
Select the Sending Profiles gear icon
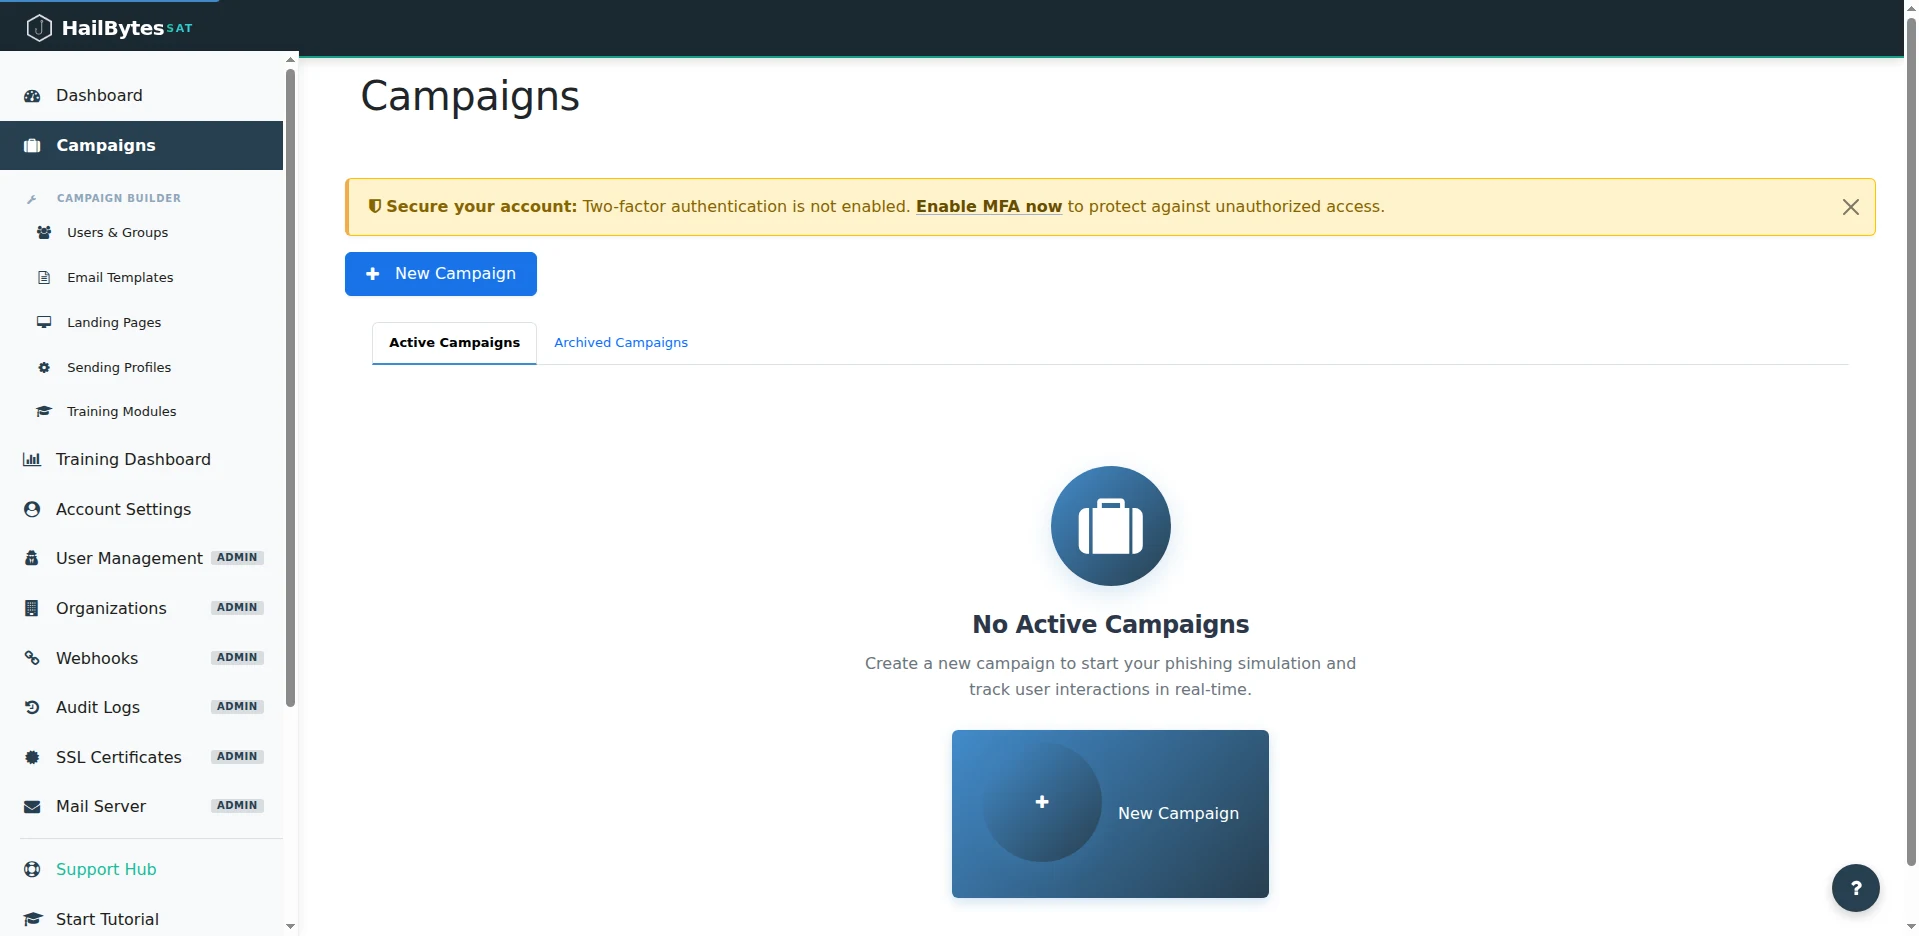pyautogui.click(x=44, y=367)
